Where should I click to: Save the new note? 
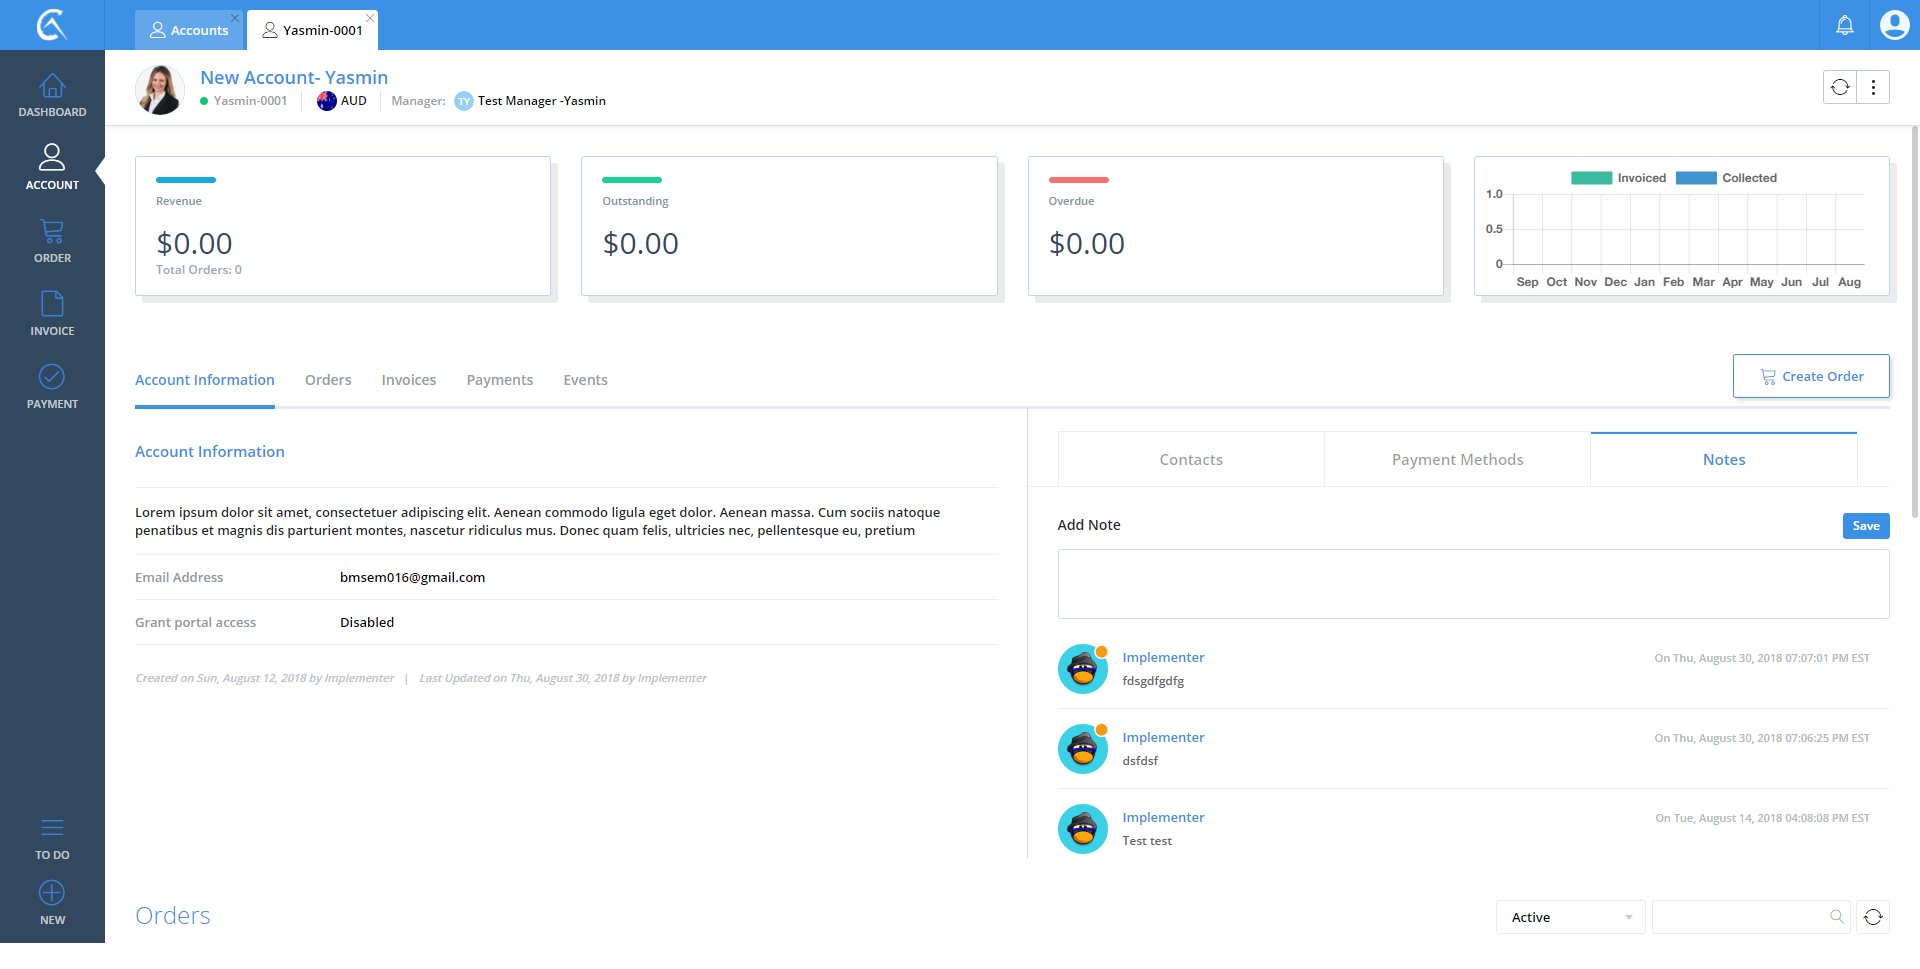coord(1865,526)
